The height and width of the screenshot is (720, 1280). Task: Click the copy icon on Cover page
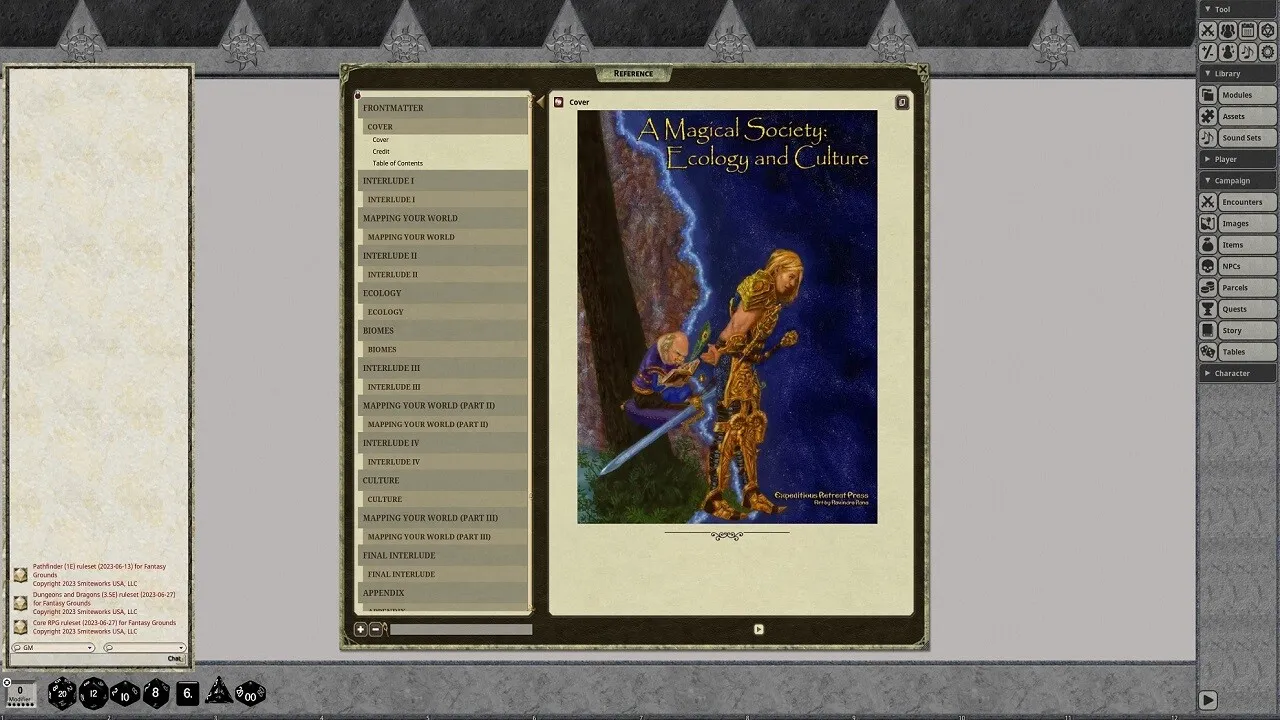coord(902,102)
